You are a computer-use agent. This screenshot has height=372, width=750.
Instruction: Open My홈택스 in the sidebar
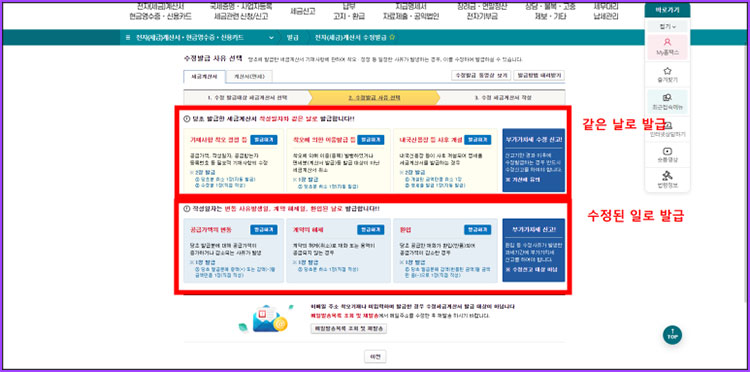tap(667, 47)
